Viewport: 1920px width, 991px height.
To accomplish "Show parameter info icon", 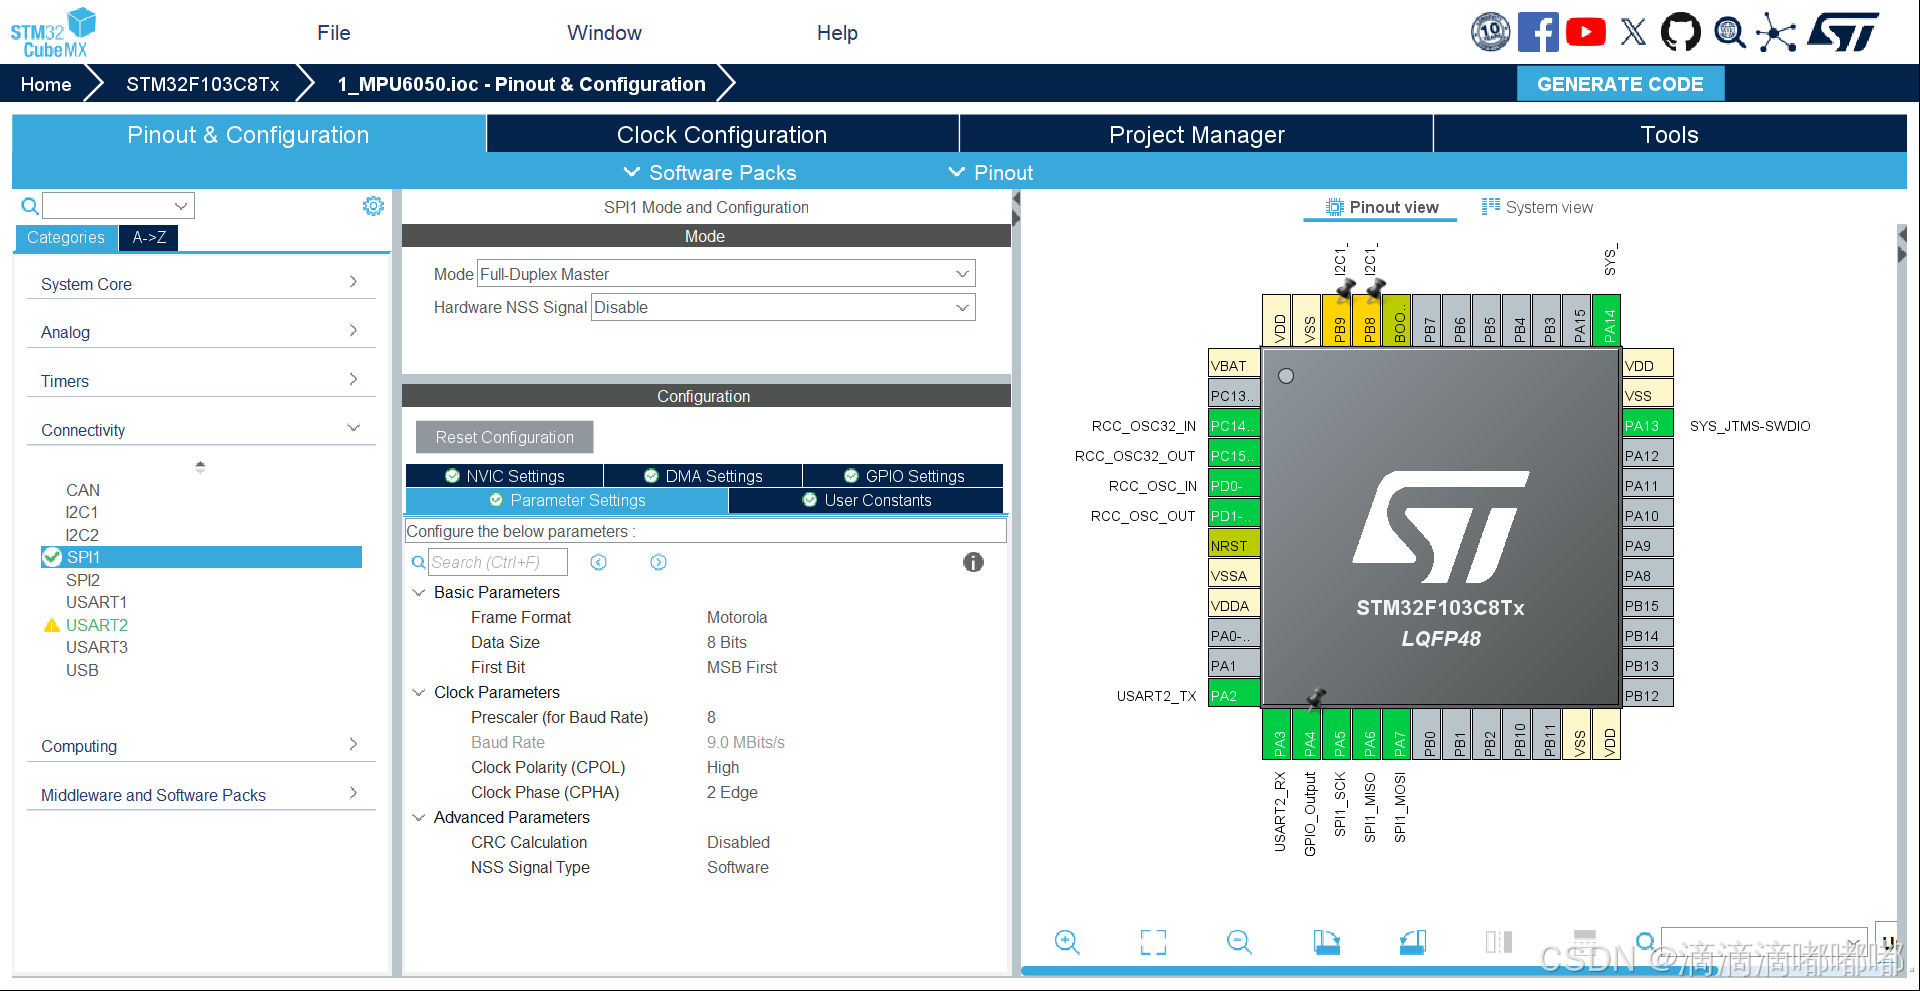I will click(x=973, y=562).
